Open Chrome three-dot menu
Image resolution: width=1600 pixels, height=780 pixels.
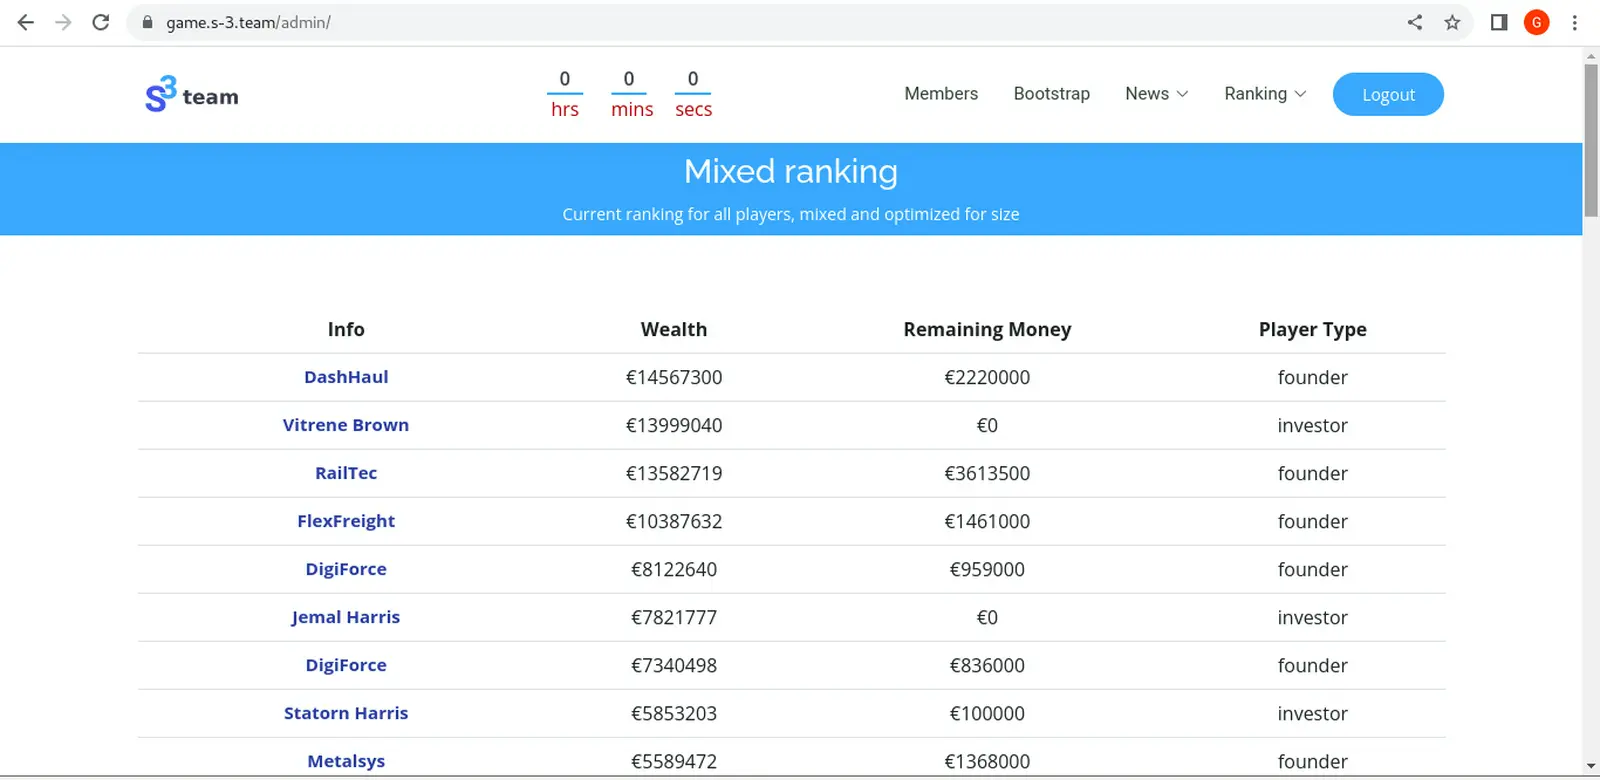click(x=1575, y=22)
